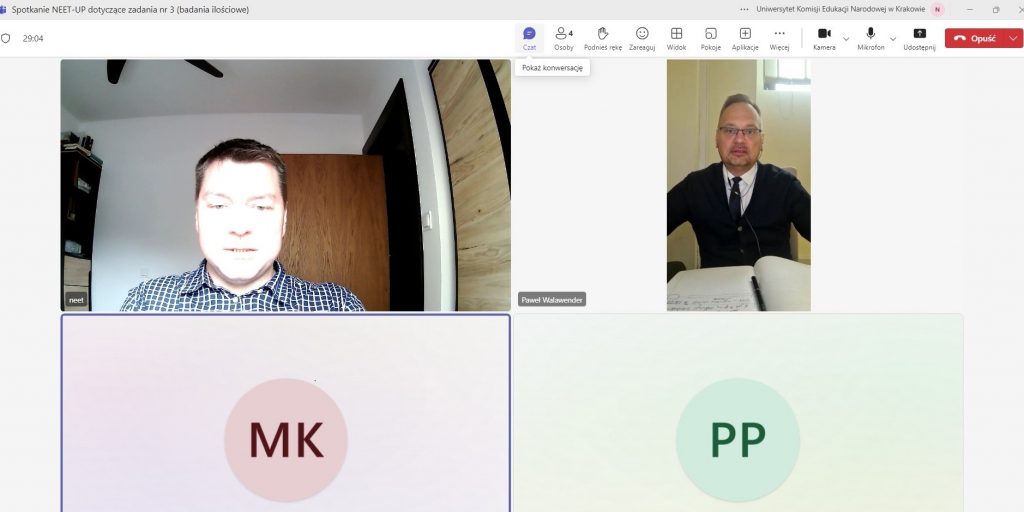Show the Osoby participants list
The width and height of the screenshot is (1024, 512).
click(564, 38)
